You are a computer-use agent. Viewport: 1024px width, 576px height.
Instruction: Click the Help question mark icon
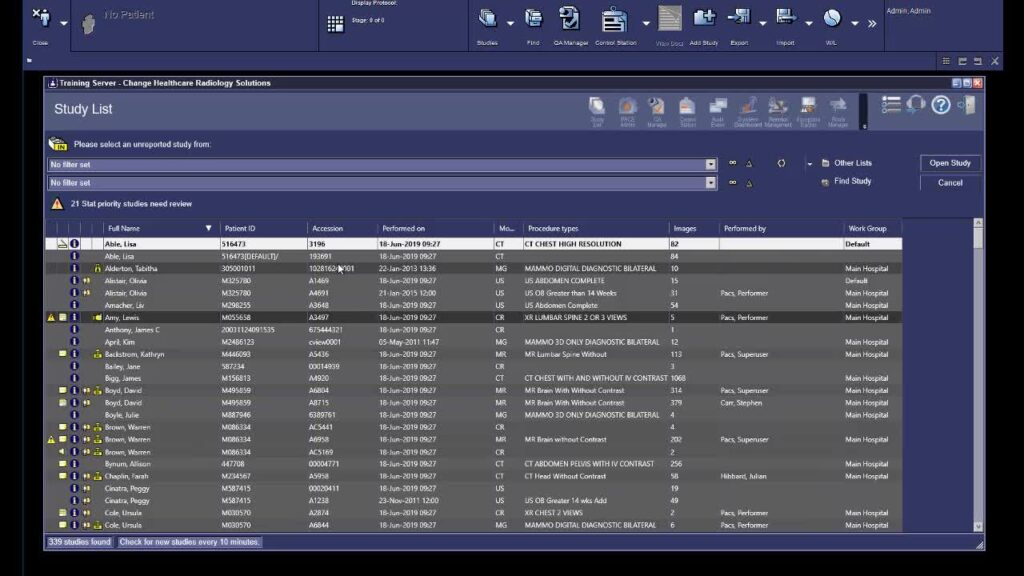(x=940, y=105)
